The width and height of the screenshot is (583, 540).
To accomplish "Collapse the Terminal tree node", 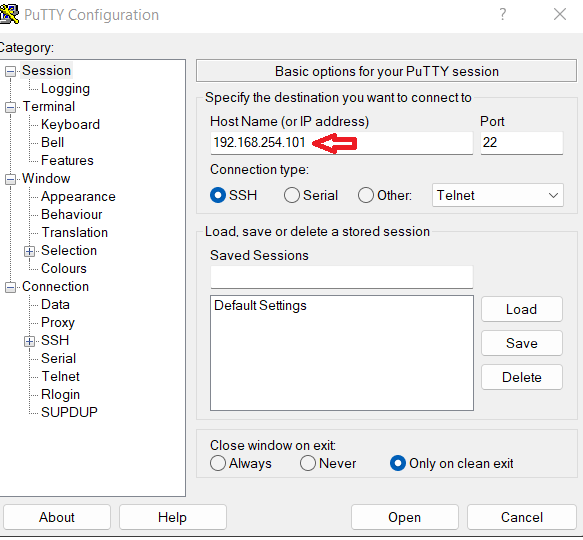I will click(10, 107).
